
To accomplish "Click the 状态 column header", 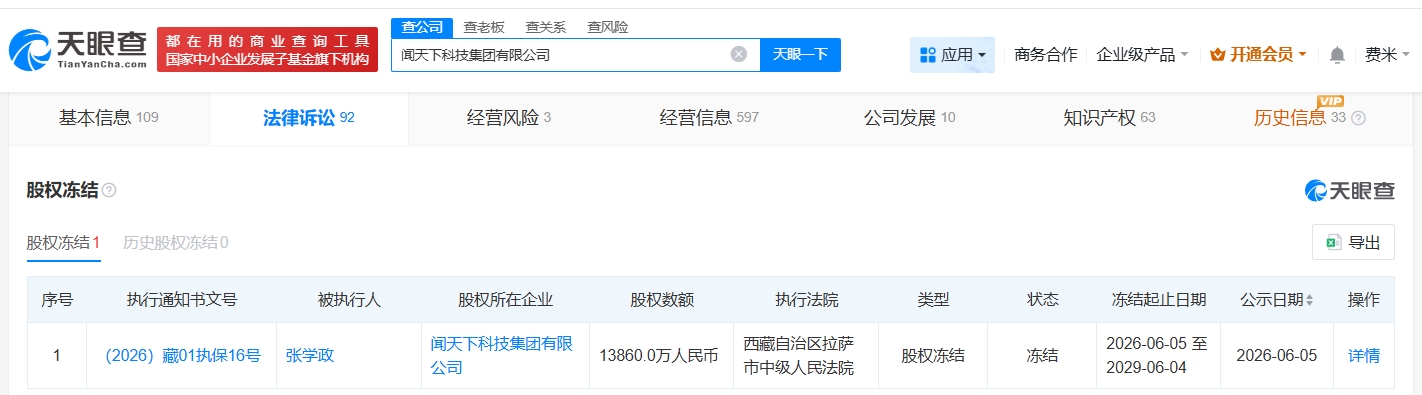I will [1042, 300].
